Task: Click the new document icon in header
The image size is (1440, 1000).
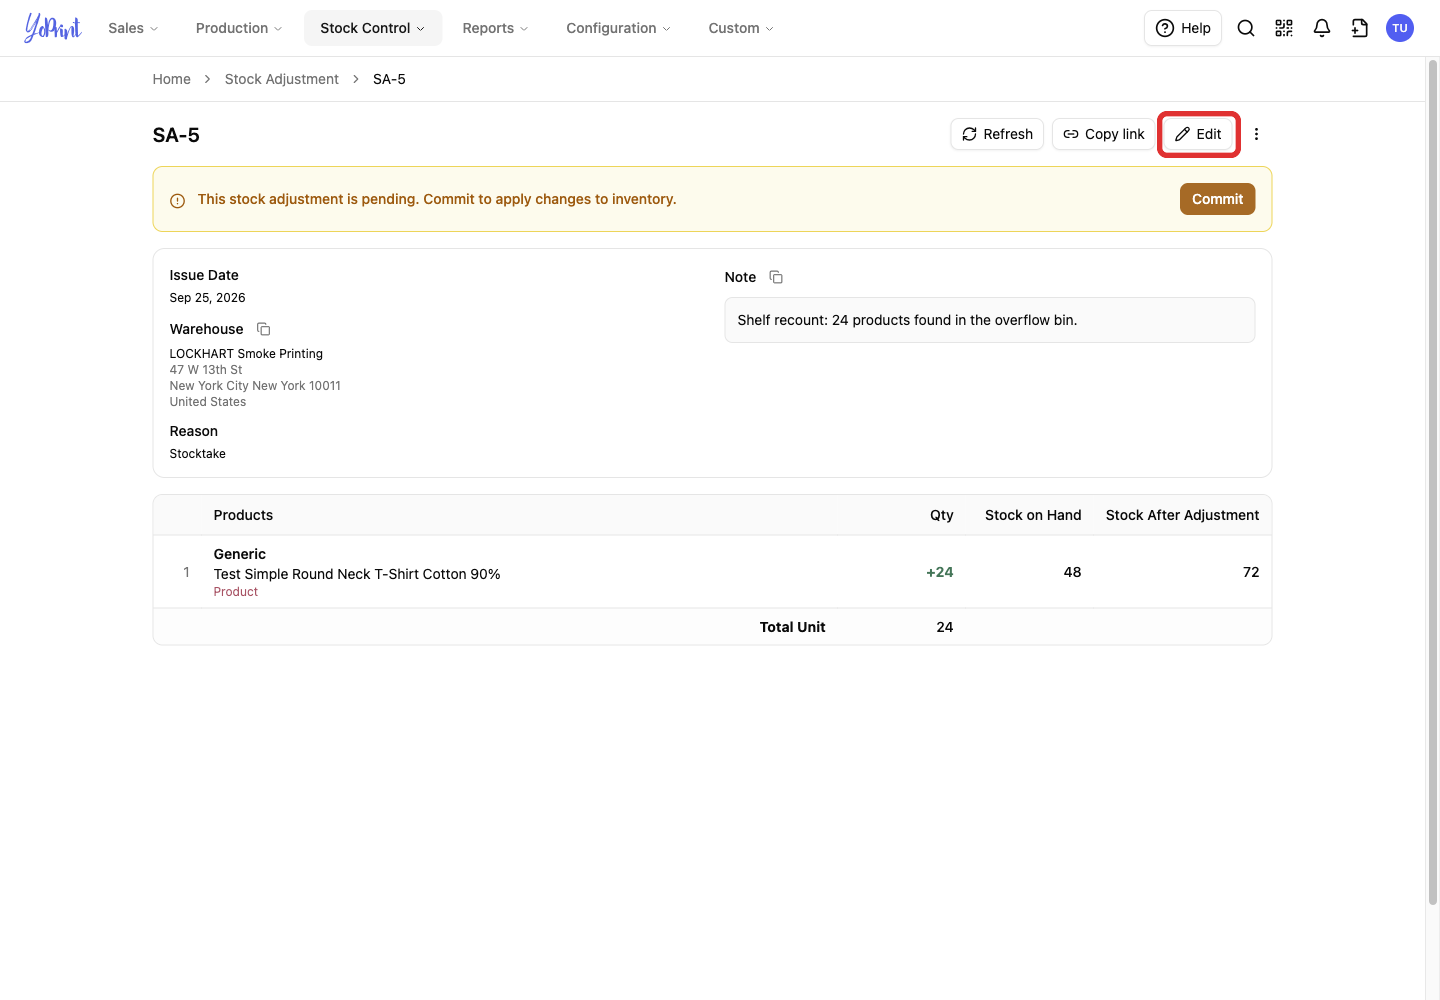Action: pyautogui.click(x=1360, y=28)
